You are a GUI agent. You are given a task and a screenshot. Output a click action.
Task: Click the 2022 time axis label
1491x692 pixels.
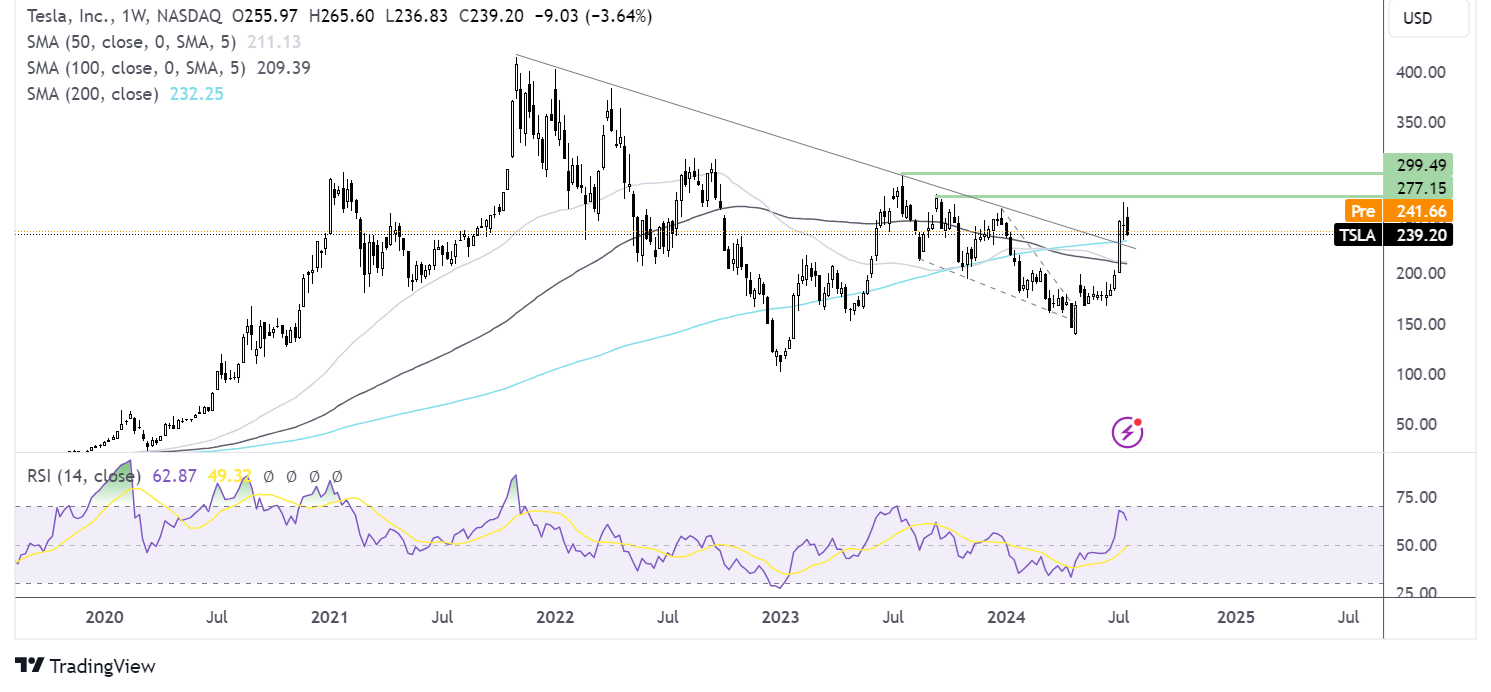pyautogui.click(x=556, y=617)
